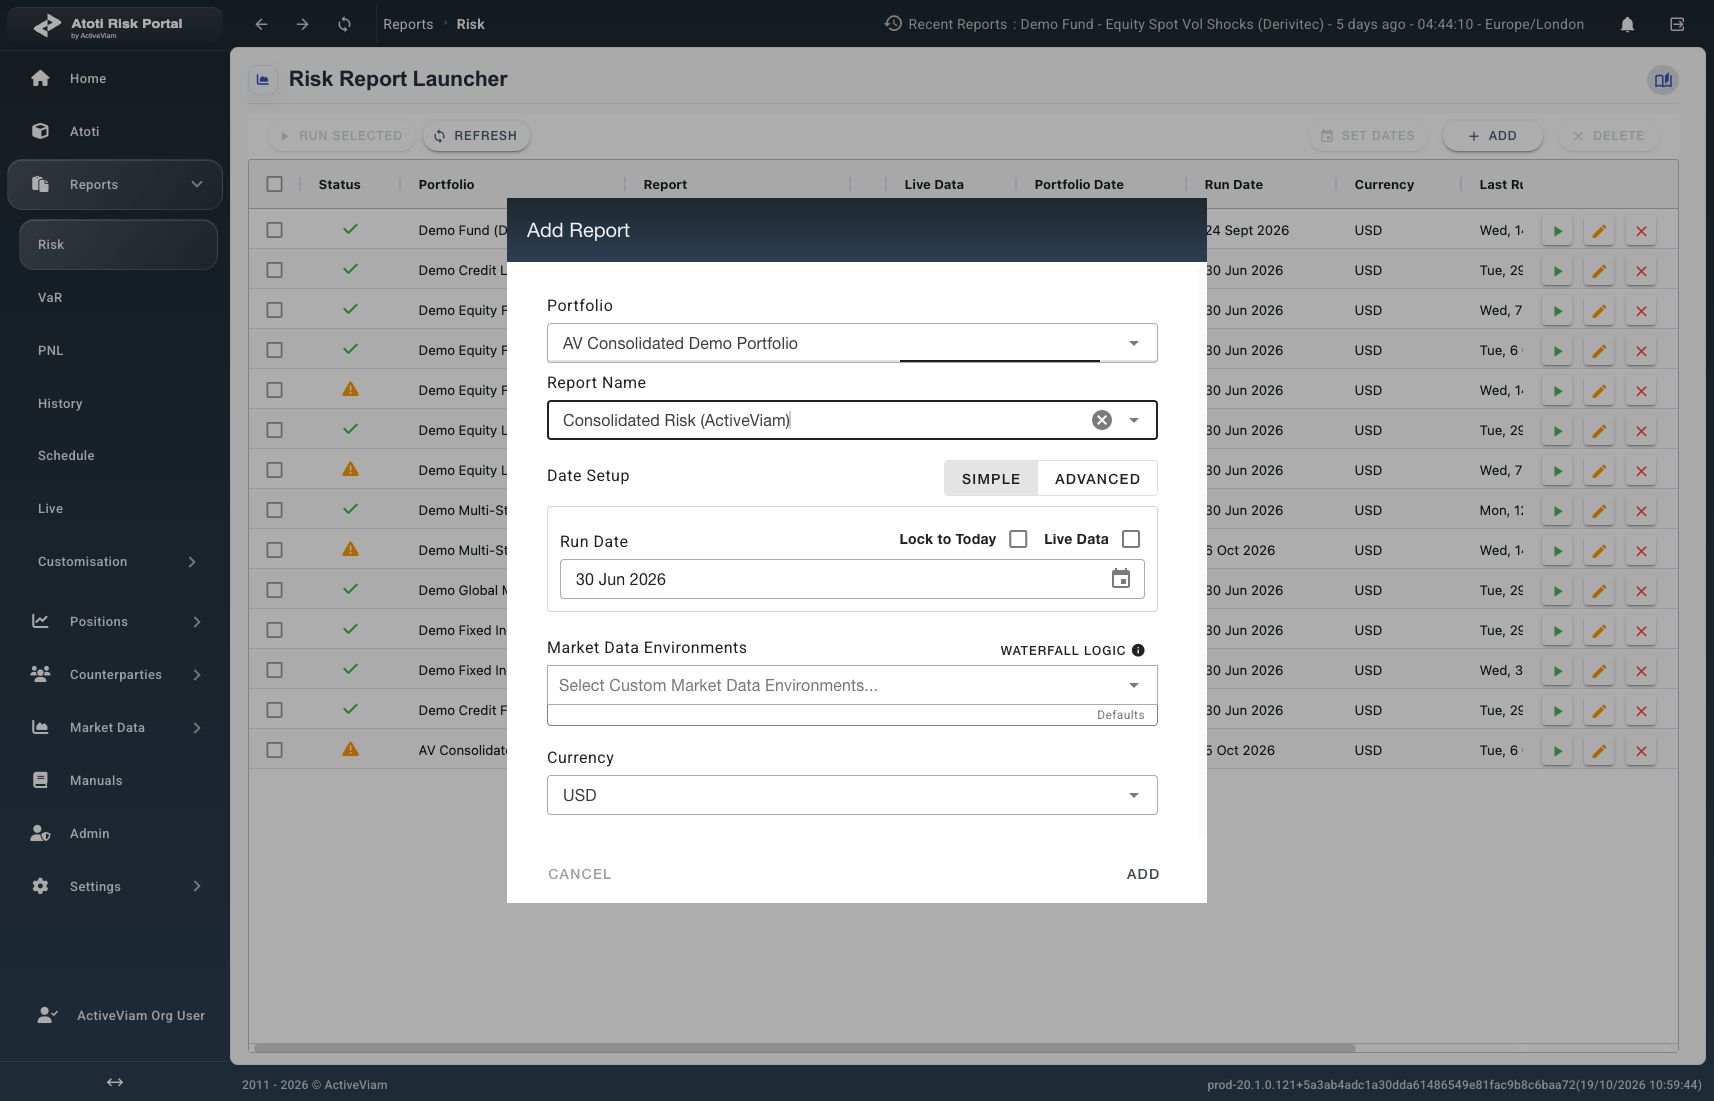
Task: Expand the Market Data submenu
Action: click(197, 728)
